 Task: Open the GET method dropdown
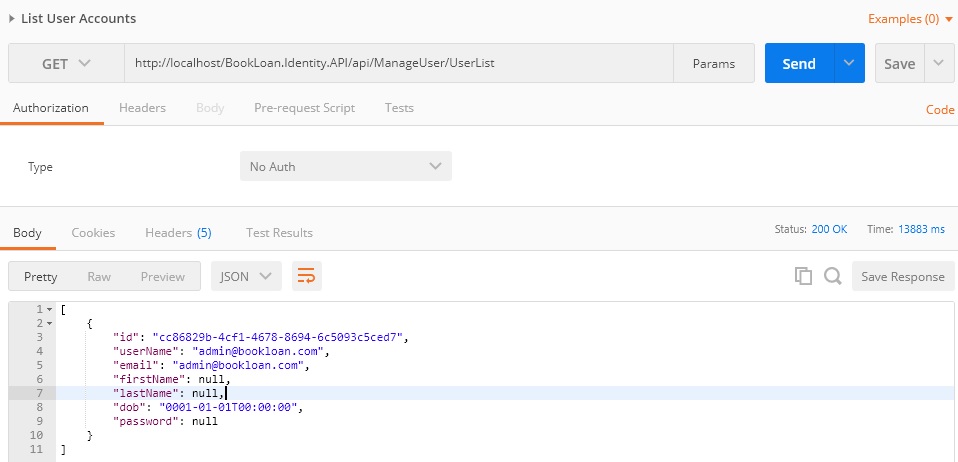coord(66,63)
